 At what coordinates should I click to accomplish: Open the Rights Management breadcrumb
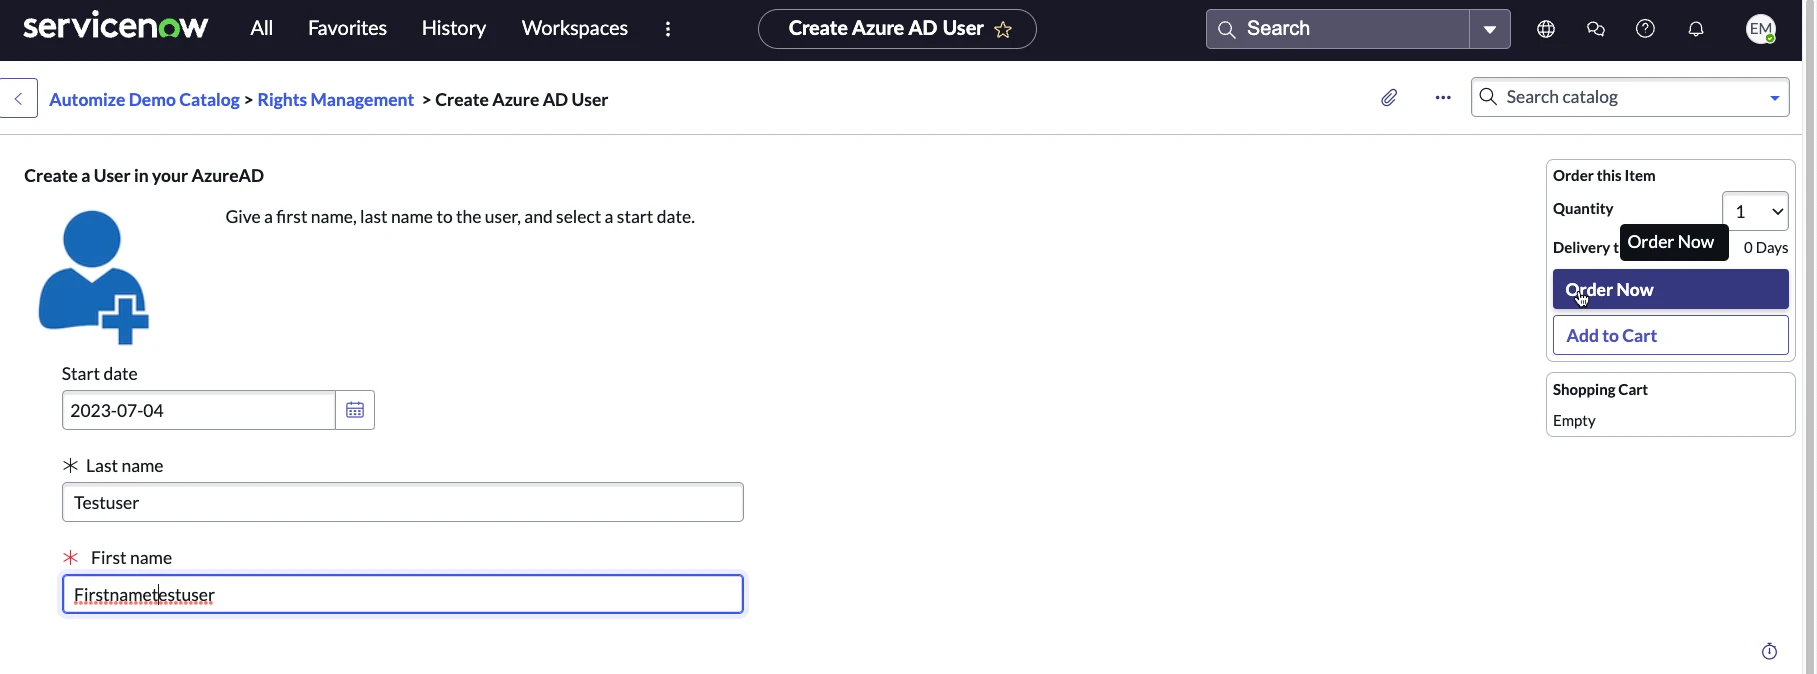[x=336, y=100]
